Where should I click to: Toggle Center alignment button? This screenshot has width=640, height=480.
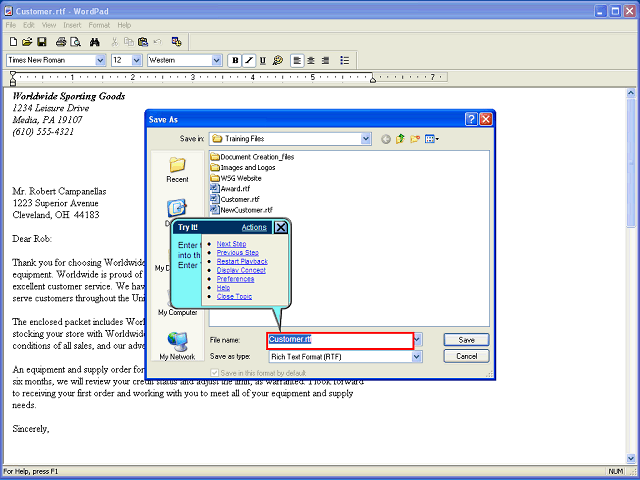click(x=311, y=60)
